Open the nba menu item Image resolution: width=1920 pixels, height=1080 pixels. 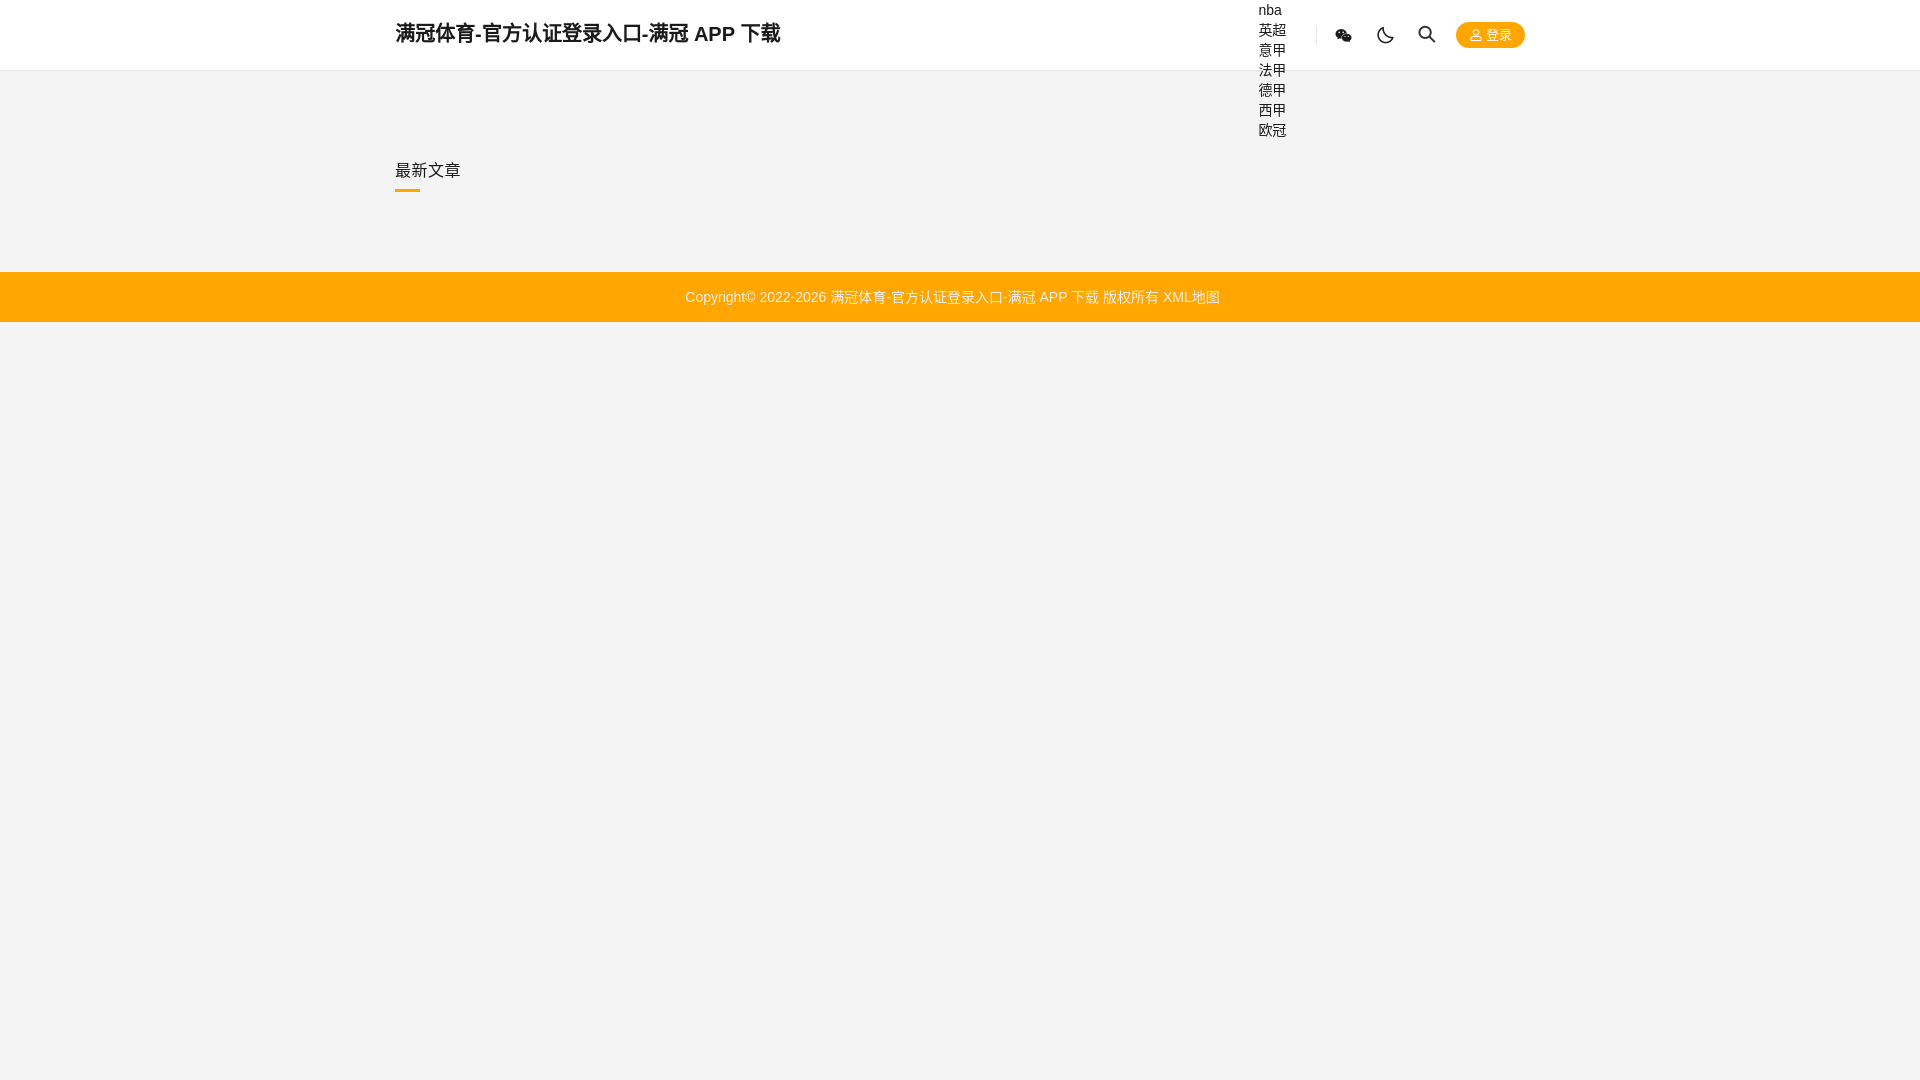coord(1270,10)
